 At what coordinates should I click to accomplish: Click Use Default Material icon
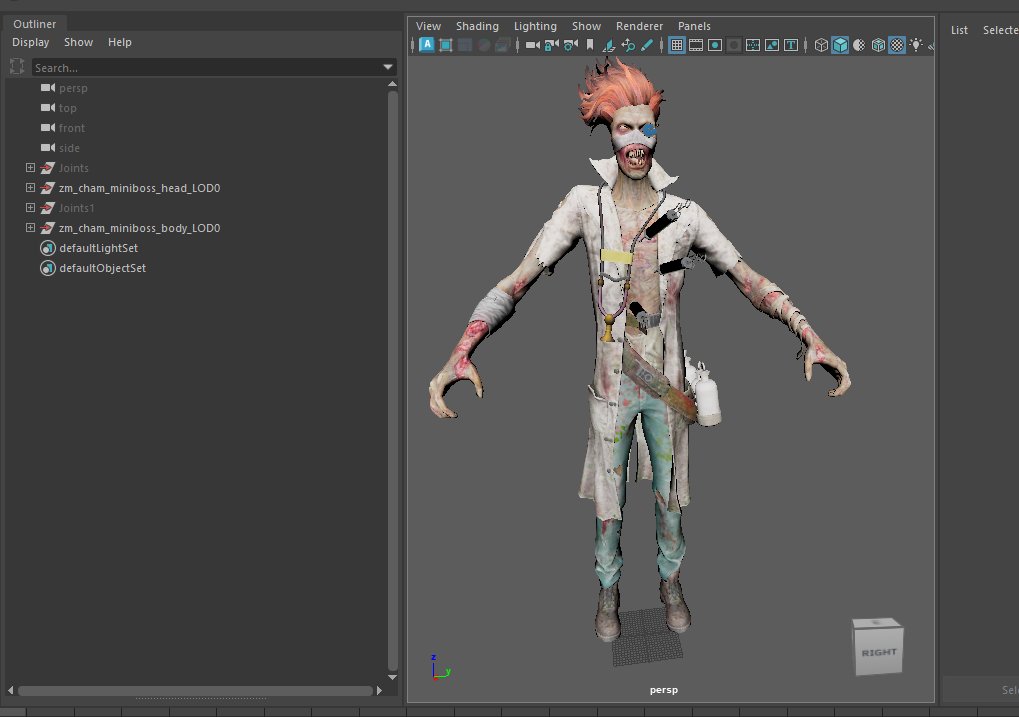859,45
